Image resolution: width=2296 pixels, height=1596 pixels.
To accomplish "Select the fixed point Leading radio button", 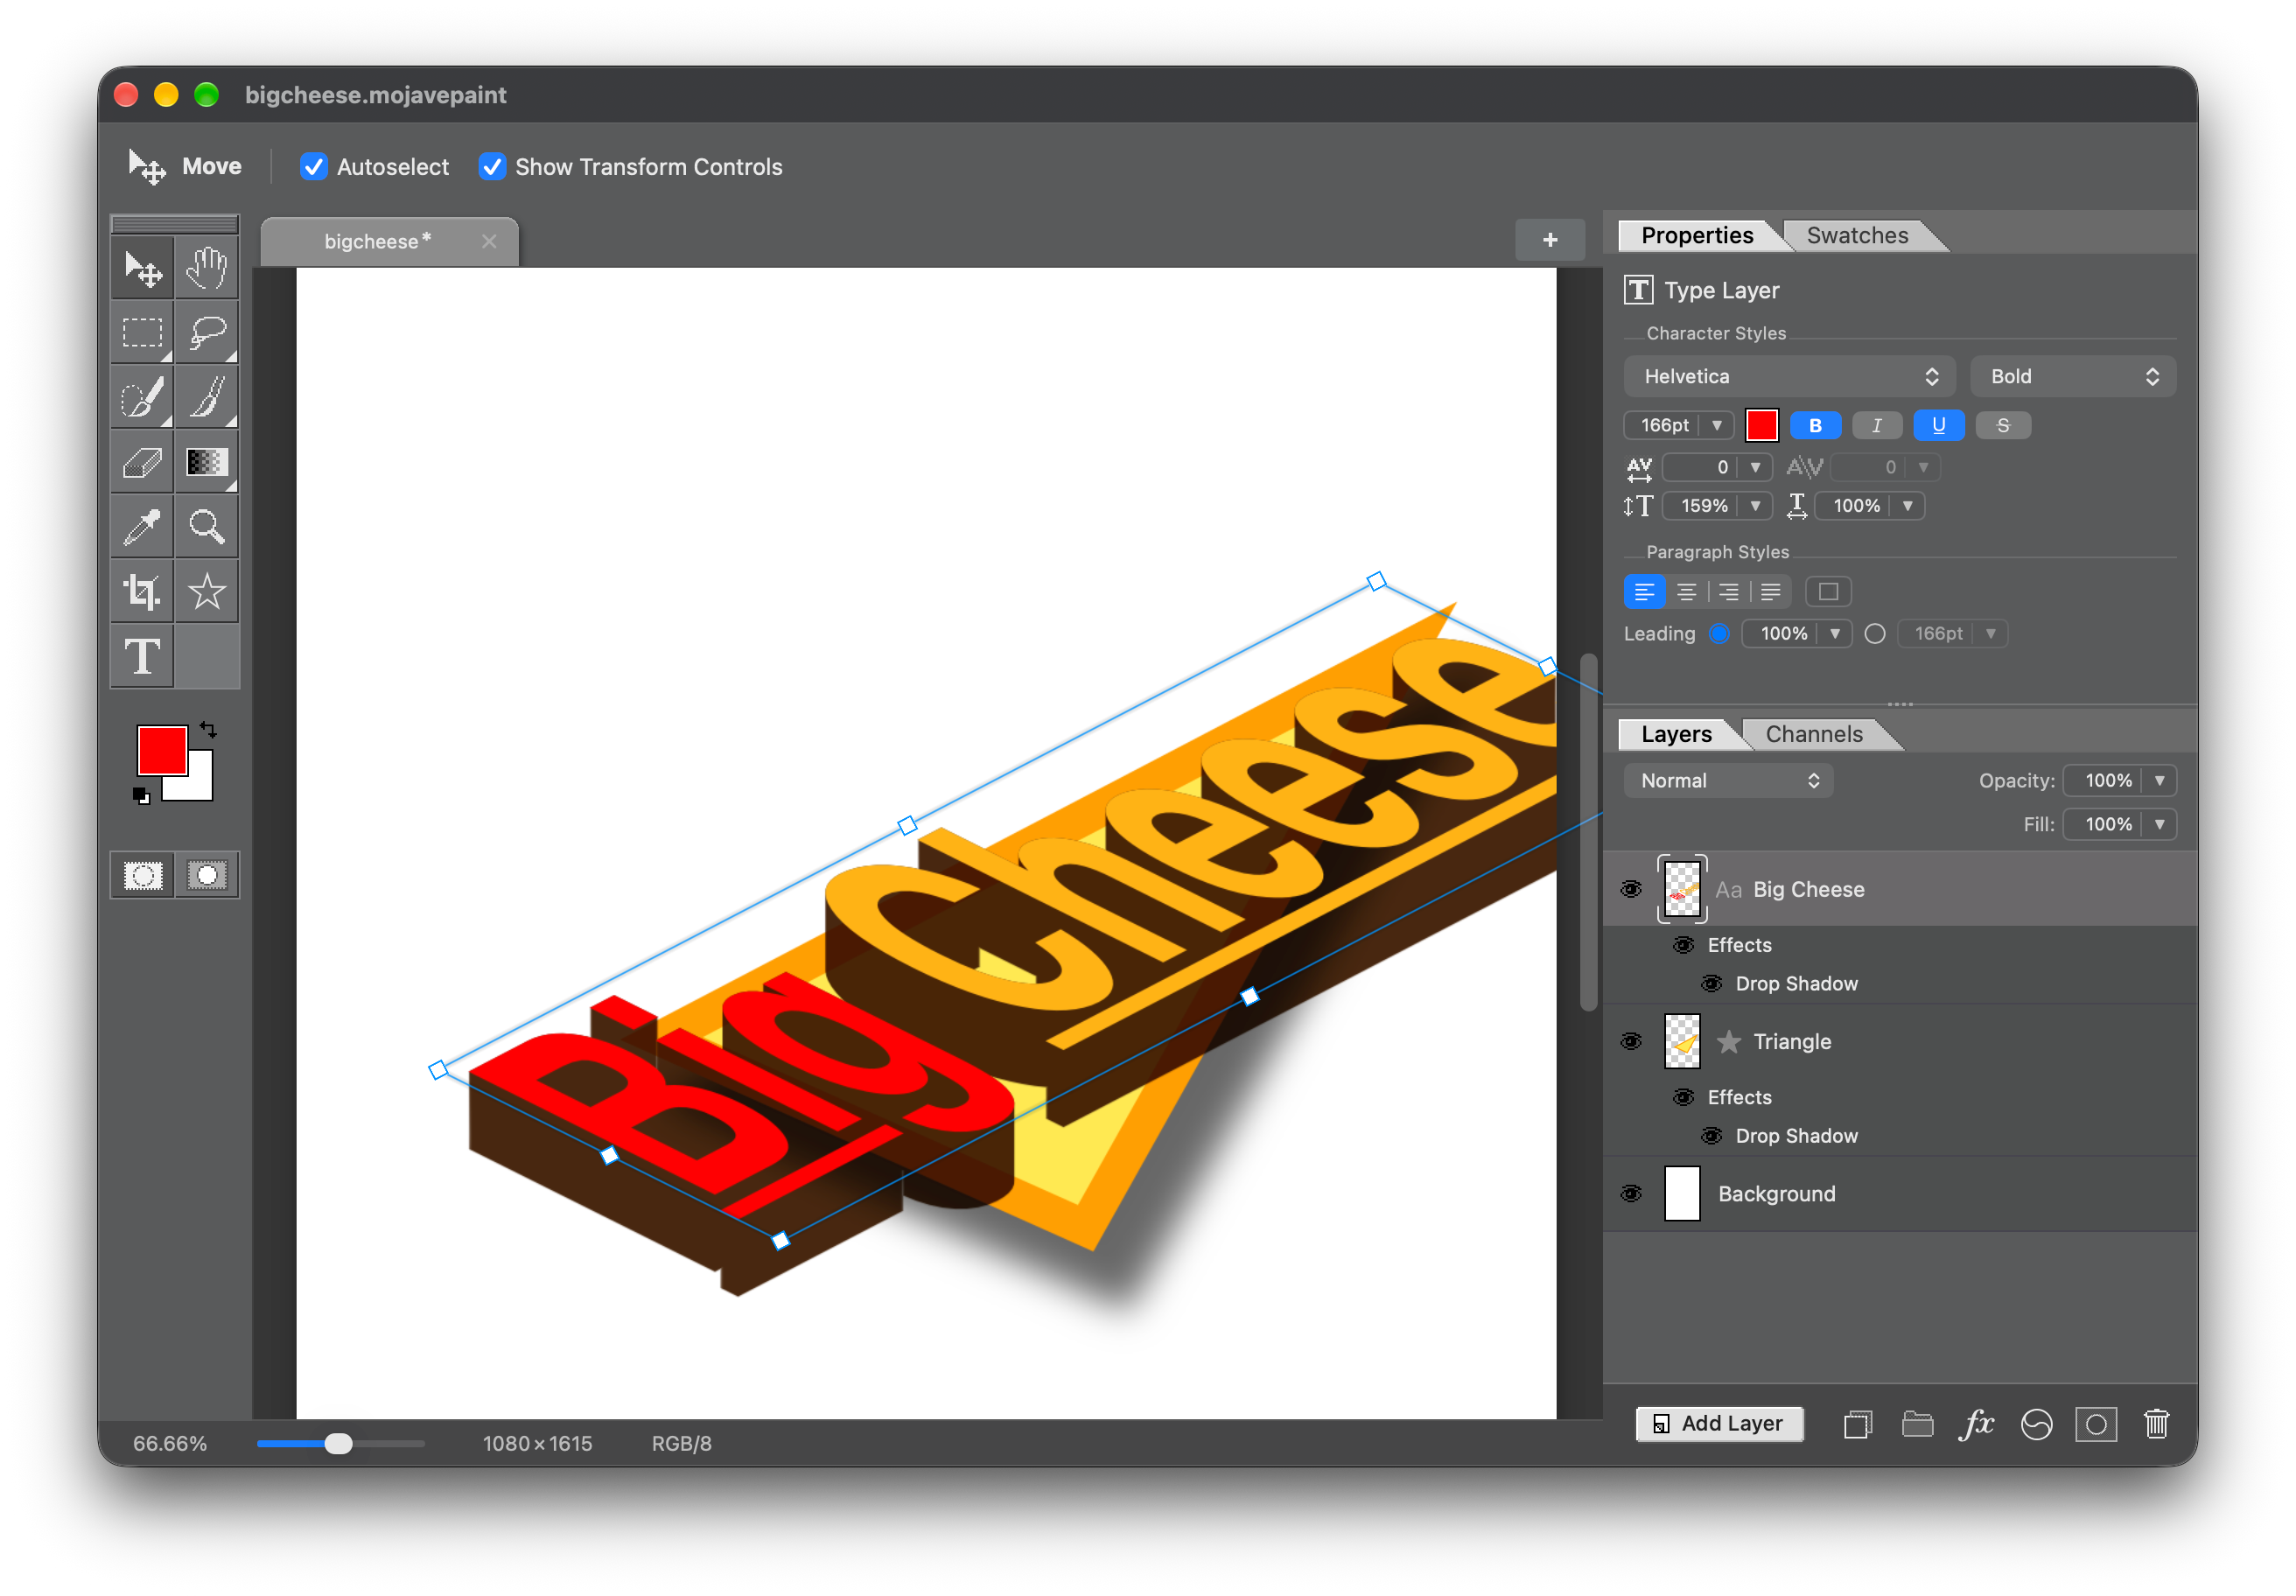I will pos(1875,633).
